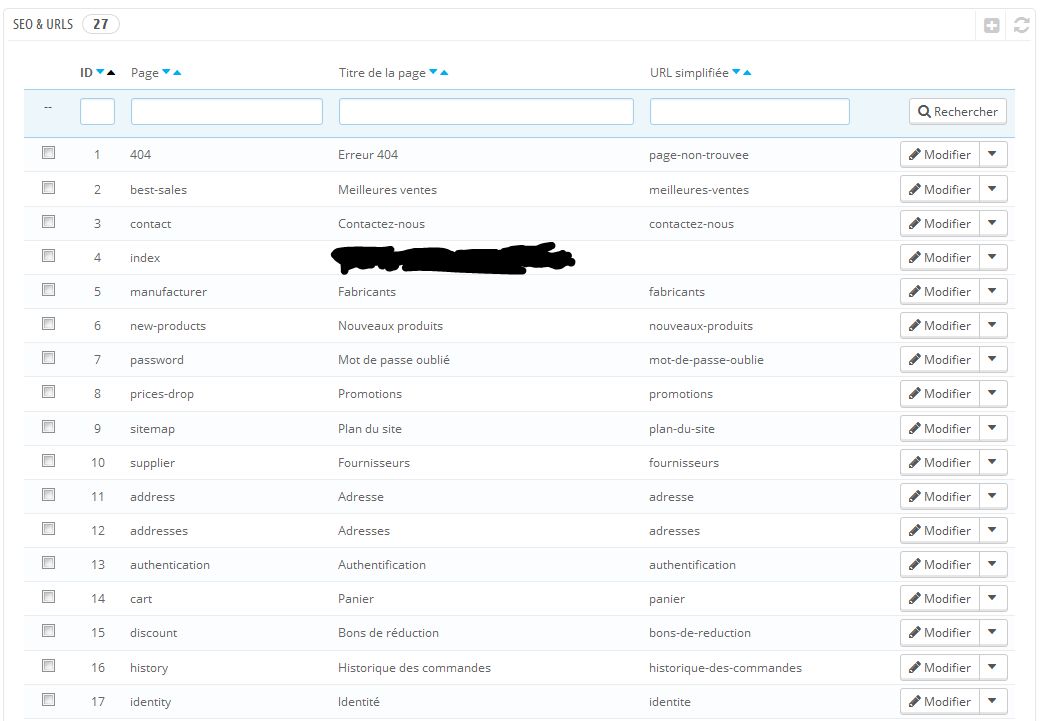Focus the ID filter field
1046x721 pixels.
(97, 111)
